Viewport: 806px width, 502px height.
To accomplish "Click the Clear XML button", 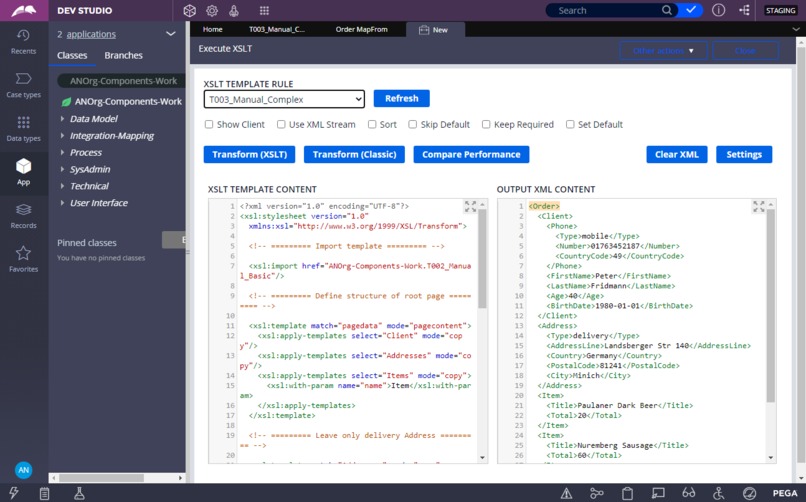I will 676,154.
